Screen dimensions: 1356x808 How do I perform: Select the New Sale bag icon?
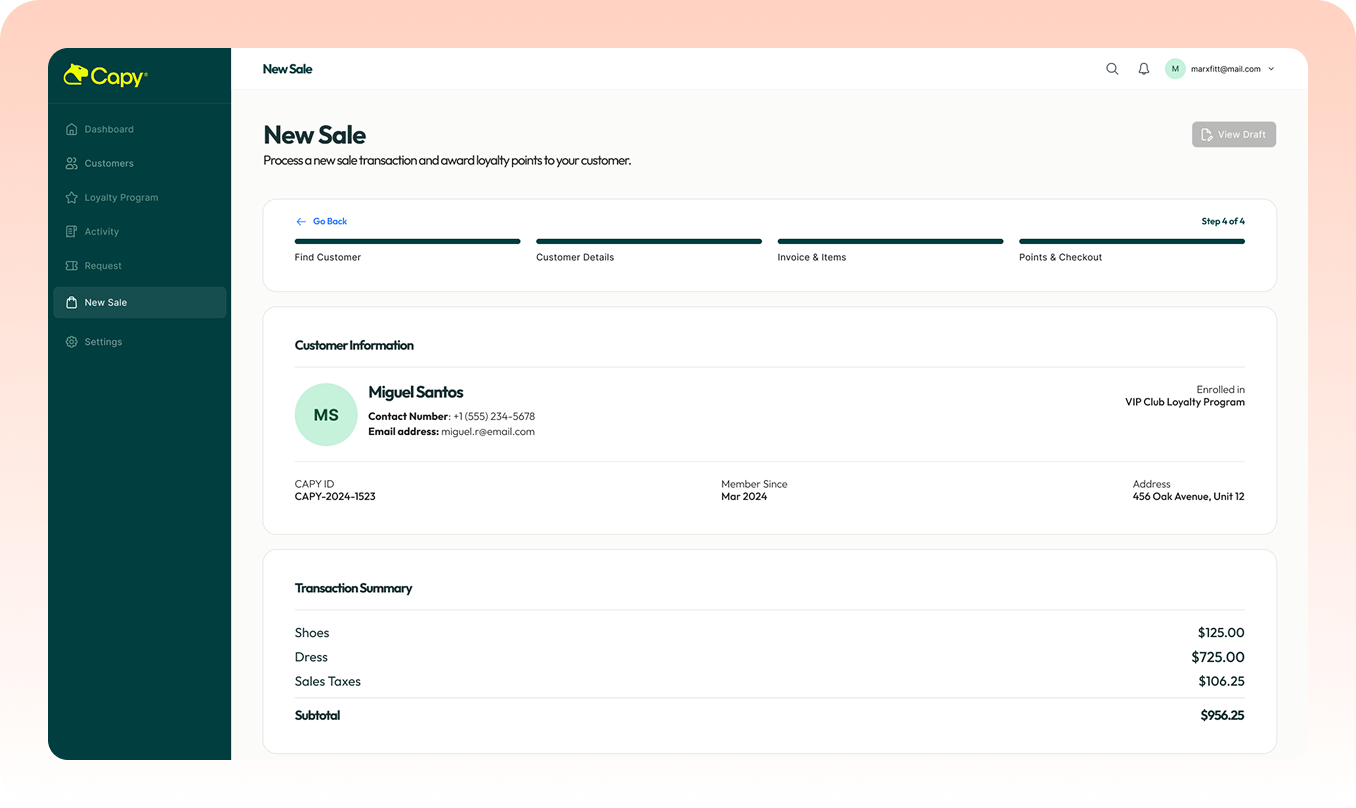(x=70, y=302)
